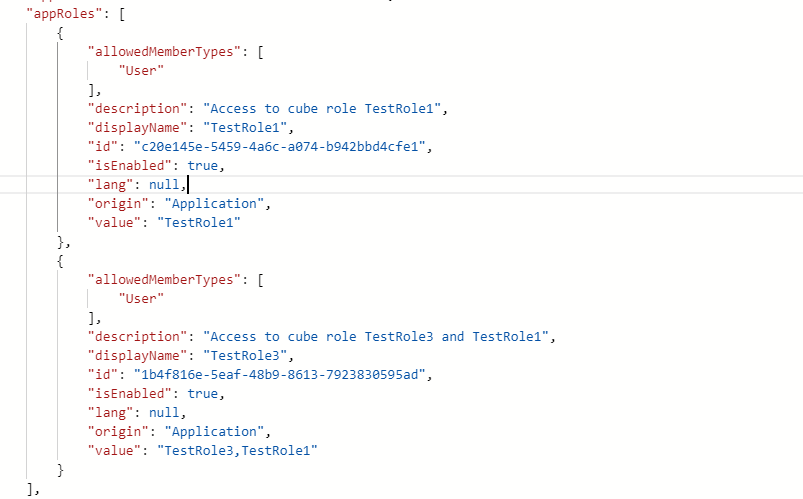Click the first role's isEnabled "true" value

(203, 166)
